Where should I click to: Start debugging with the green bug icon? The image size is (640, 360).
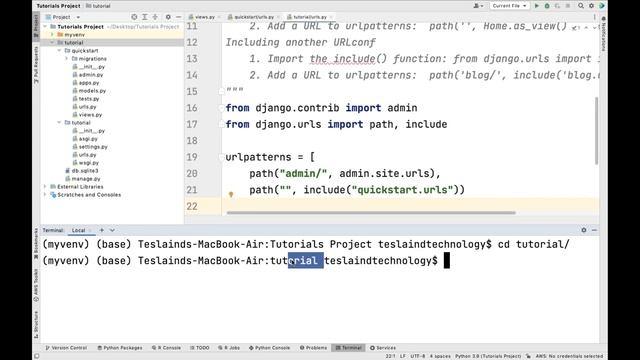click(x=547, y=6)
